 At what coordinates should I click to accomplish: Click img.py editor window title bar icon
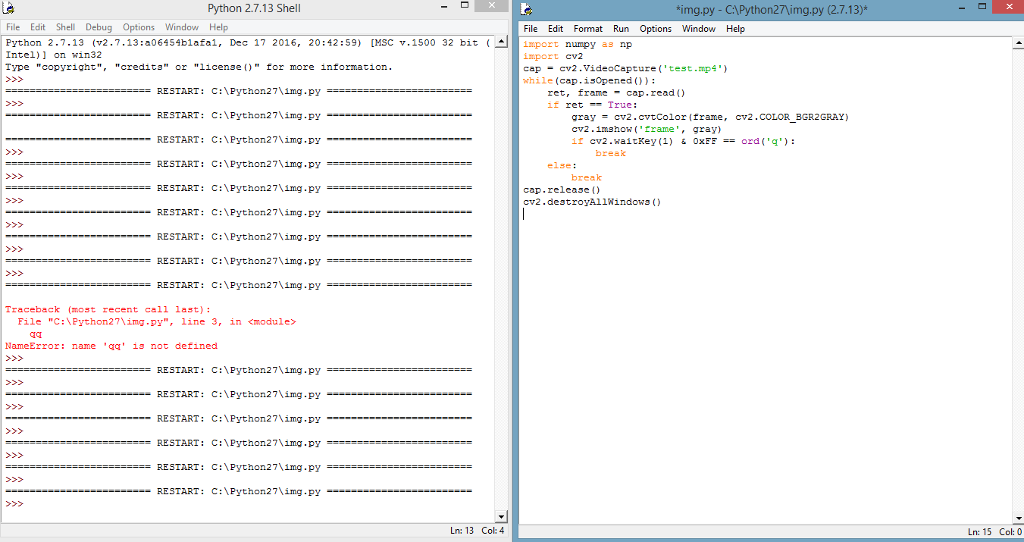(526, 9)
